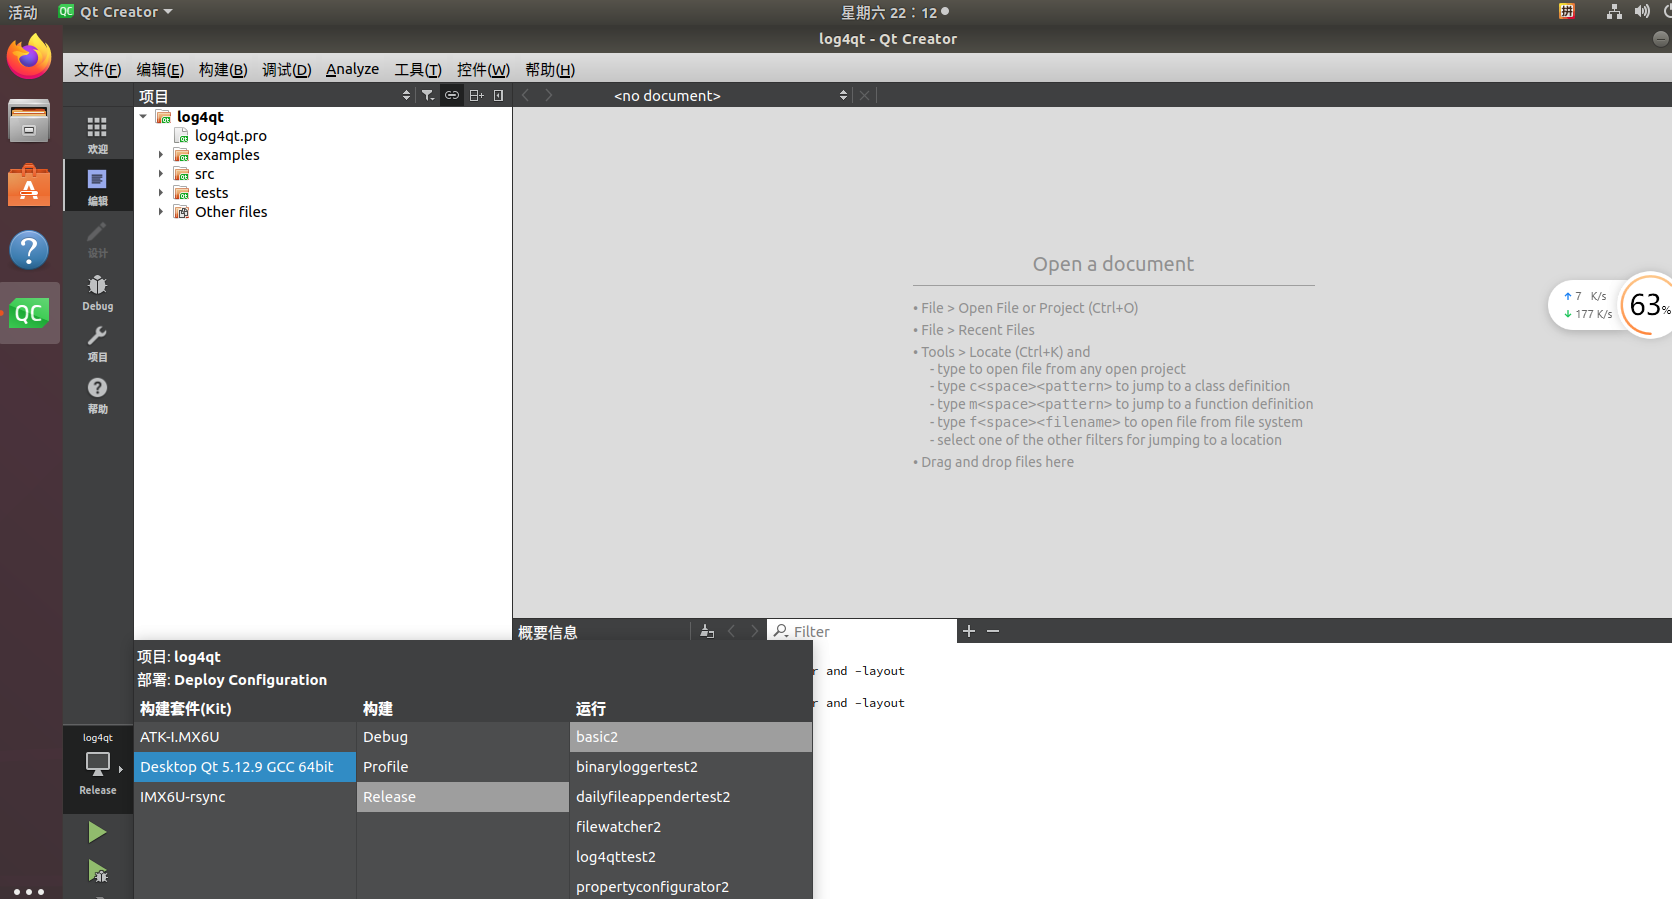The image size is (1672, 899).
Task: Select propertyconfigurator2 run configuration
Action: tap(691, 886)
